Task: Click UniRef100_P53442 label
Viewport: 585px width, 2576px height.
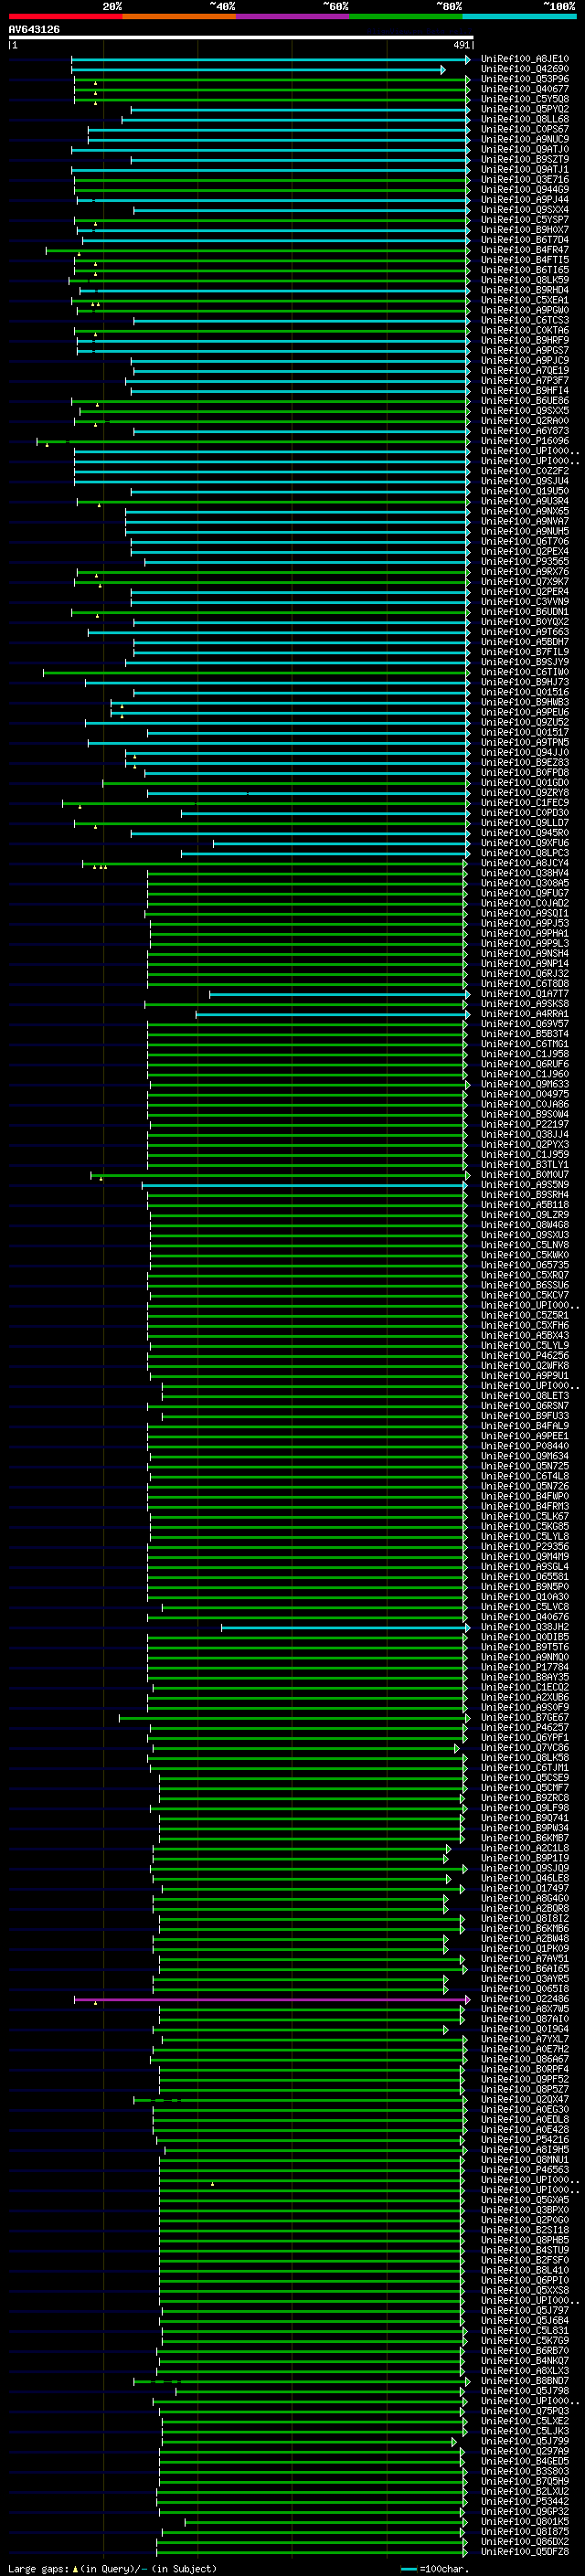Action: pyautogui.click(x=525, y=2503)
